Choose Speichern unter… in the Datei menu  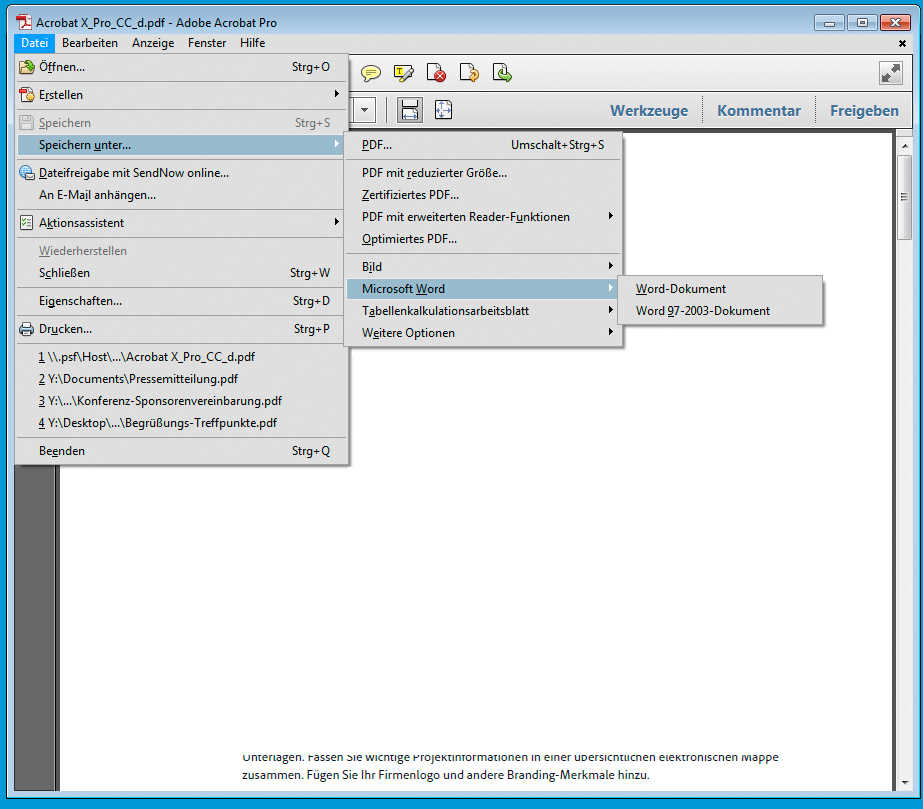point(180,145)
